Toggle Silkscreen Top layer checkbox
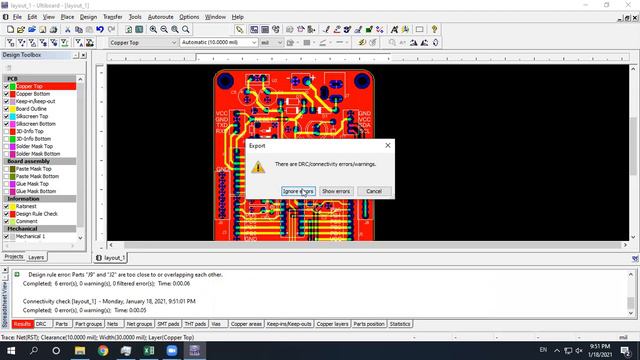This screenshot has height=360, width=640. (x=6, y=116)
